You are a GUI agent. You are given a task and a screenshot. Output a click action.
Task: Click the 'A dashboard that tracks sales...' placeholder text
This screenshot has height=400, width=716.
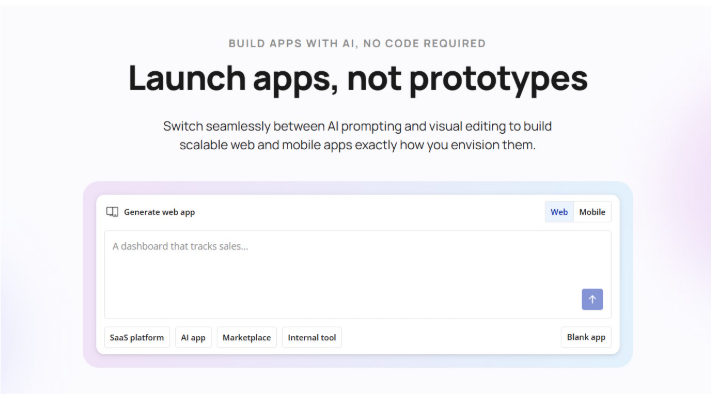(x=180, y=246)
